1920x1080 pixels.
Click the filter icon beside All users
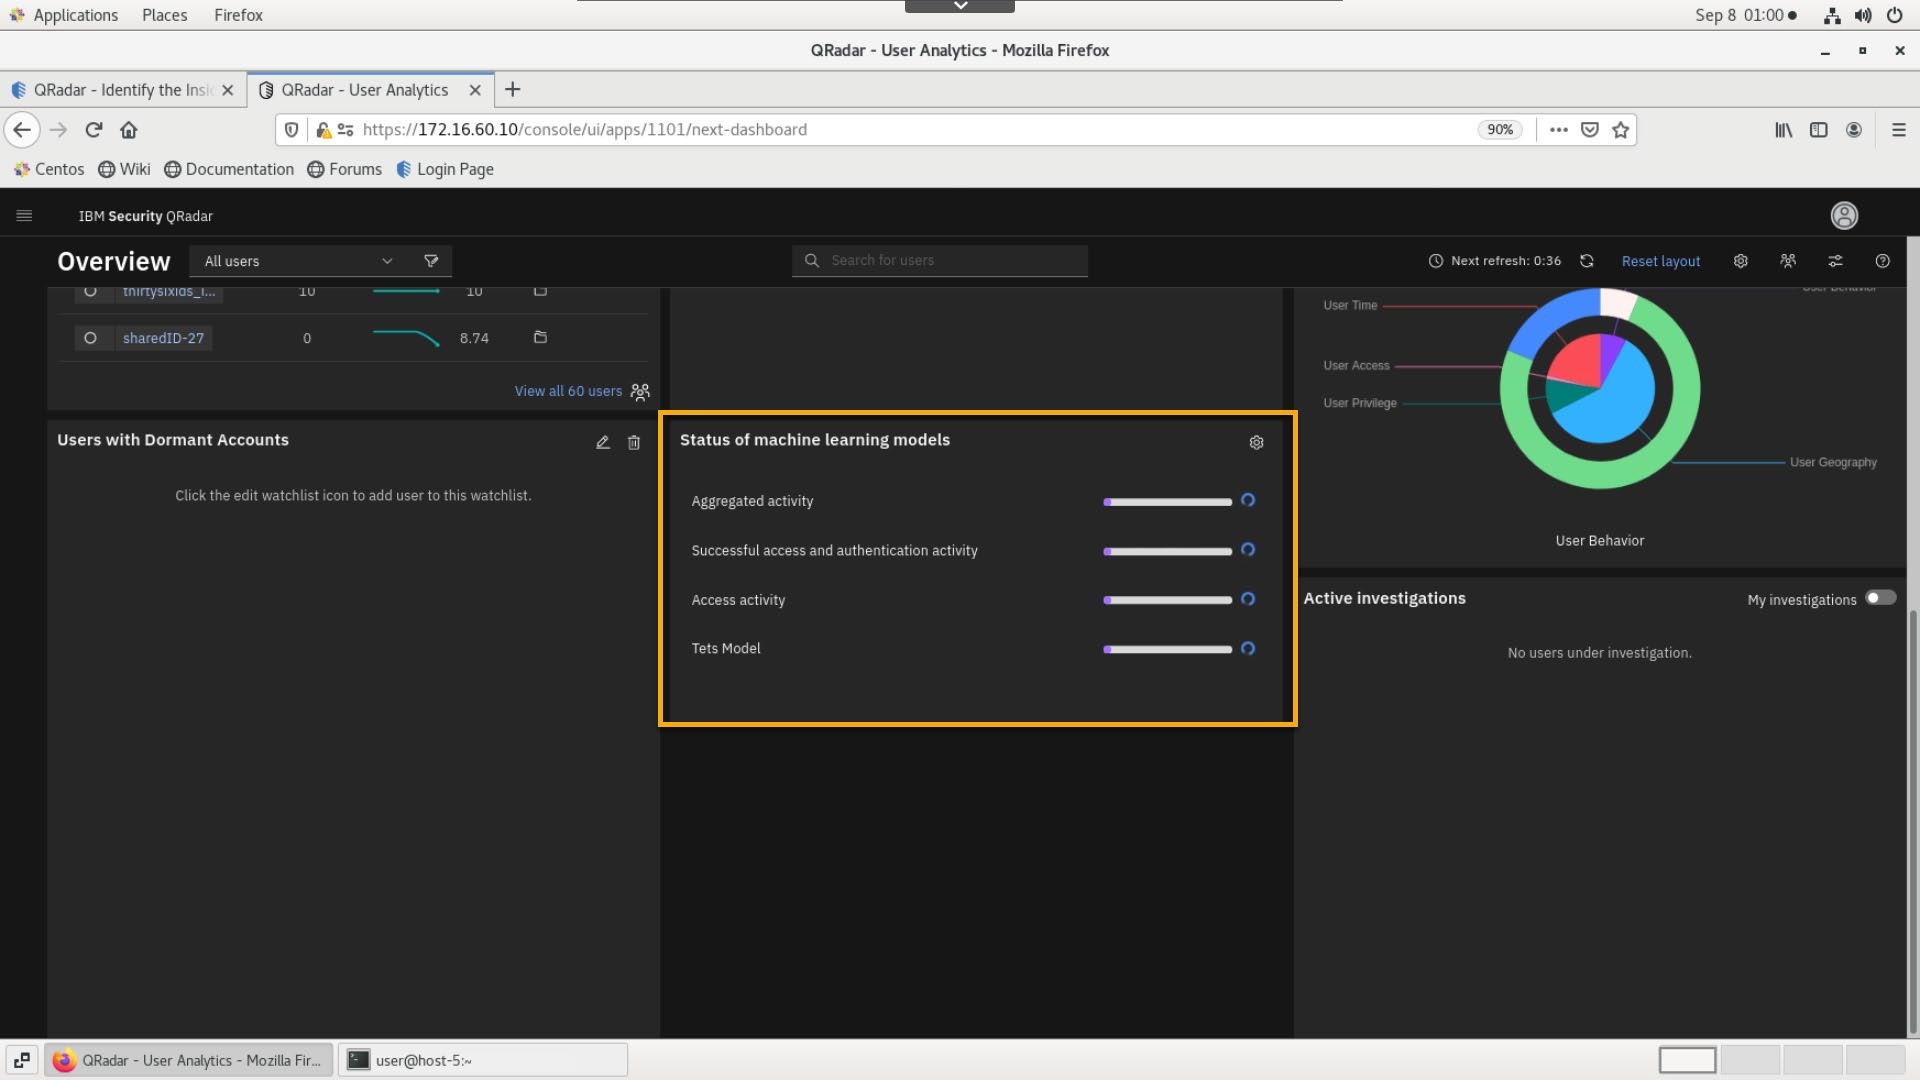[x=431, y=261]
